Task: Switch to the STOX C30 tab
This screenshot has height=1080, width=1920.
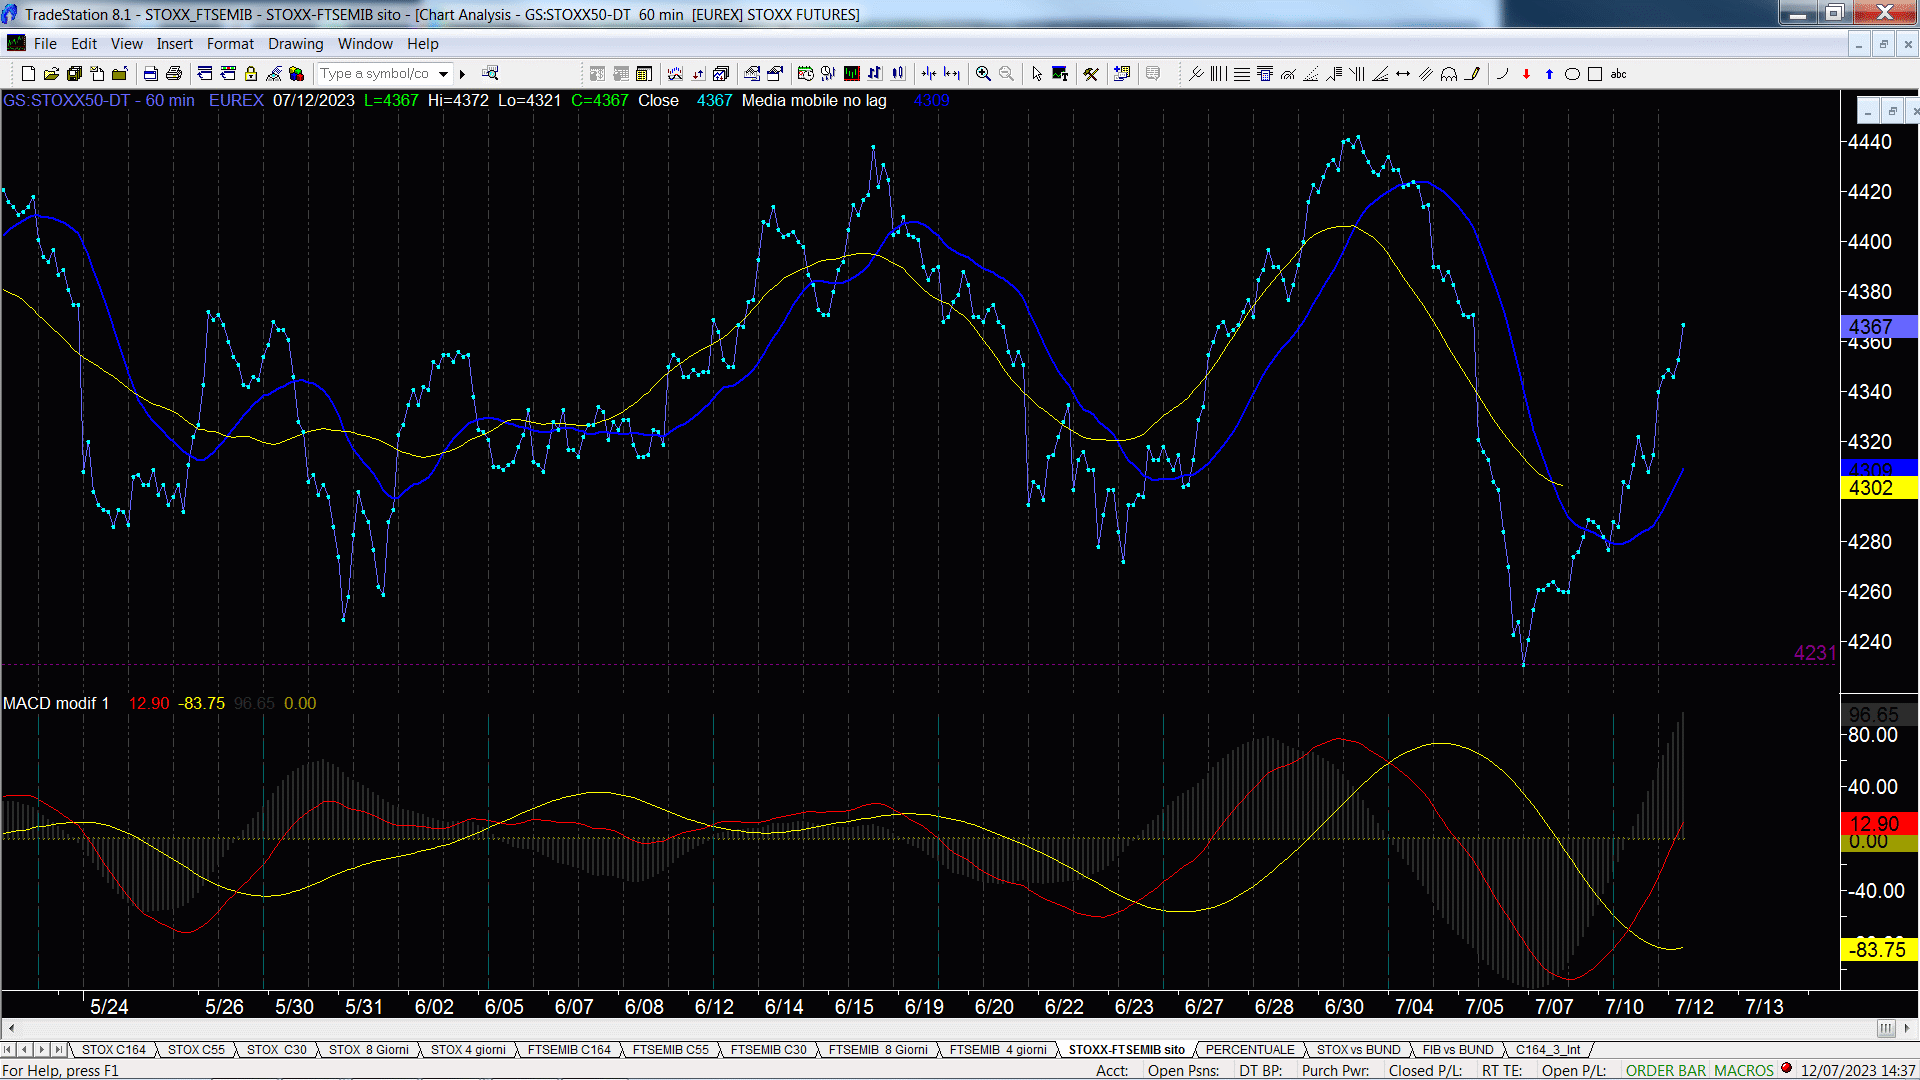Action: click(x=276, y=1049)
